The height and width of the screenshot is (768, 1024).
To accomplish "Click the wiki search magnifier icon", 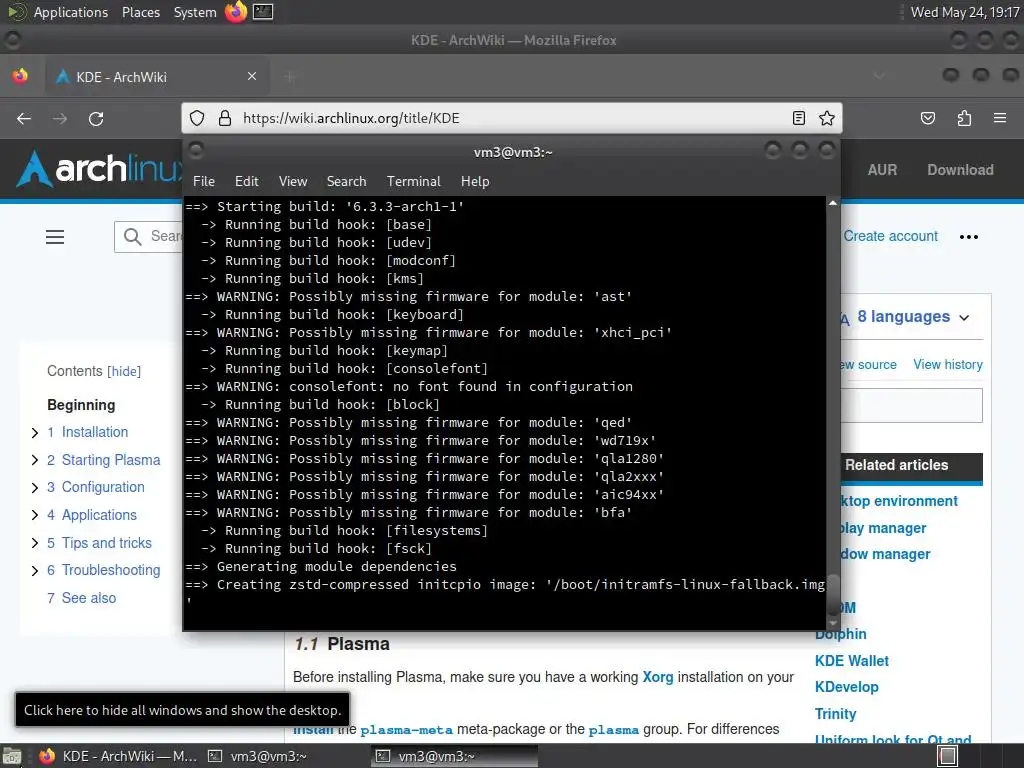I will point(133,236).
